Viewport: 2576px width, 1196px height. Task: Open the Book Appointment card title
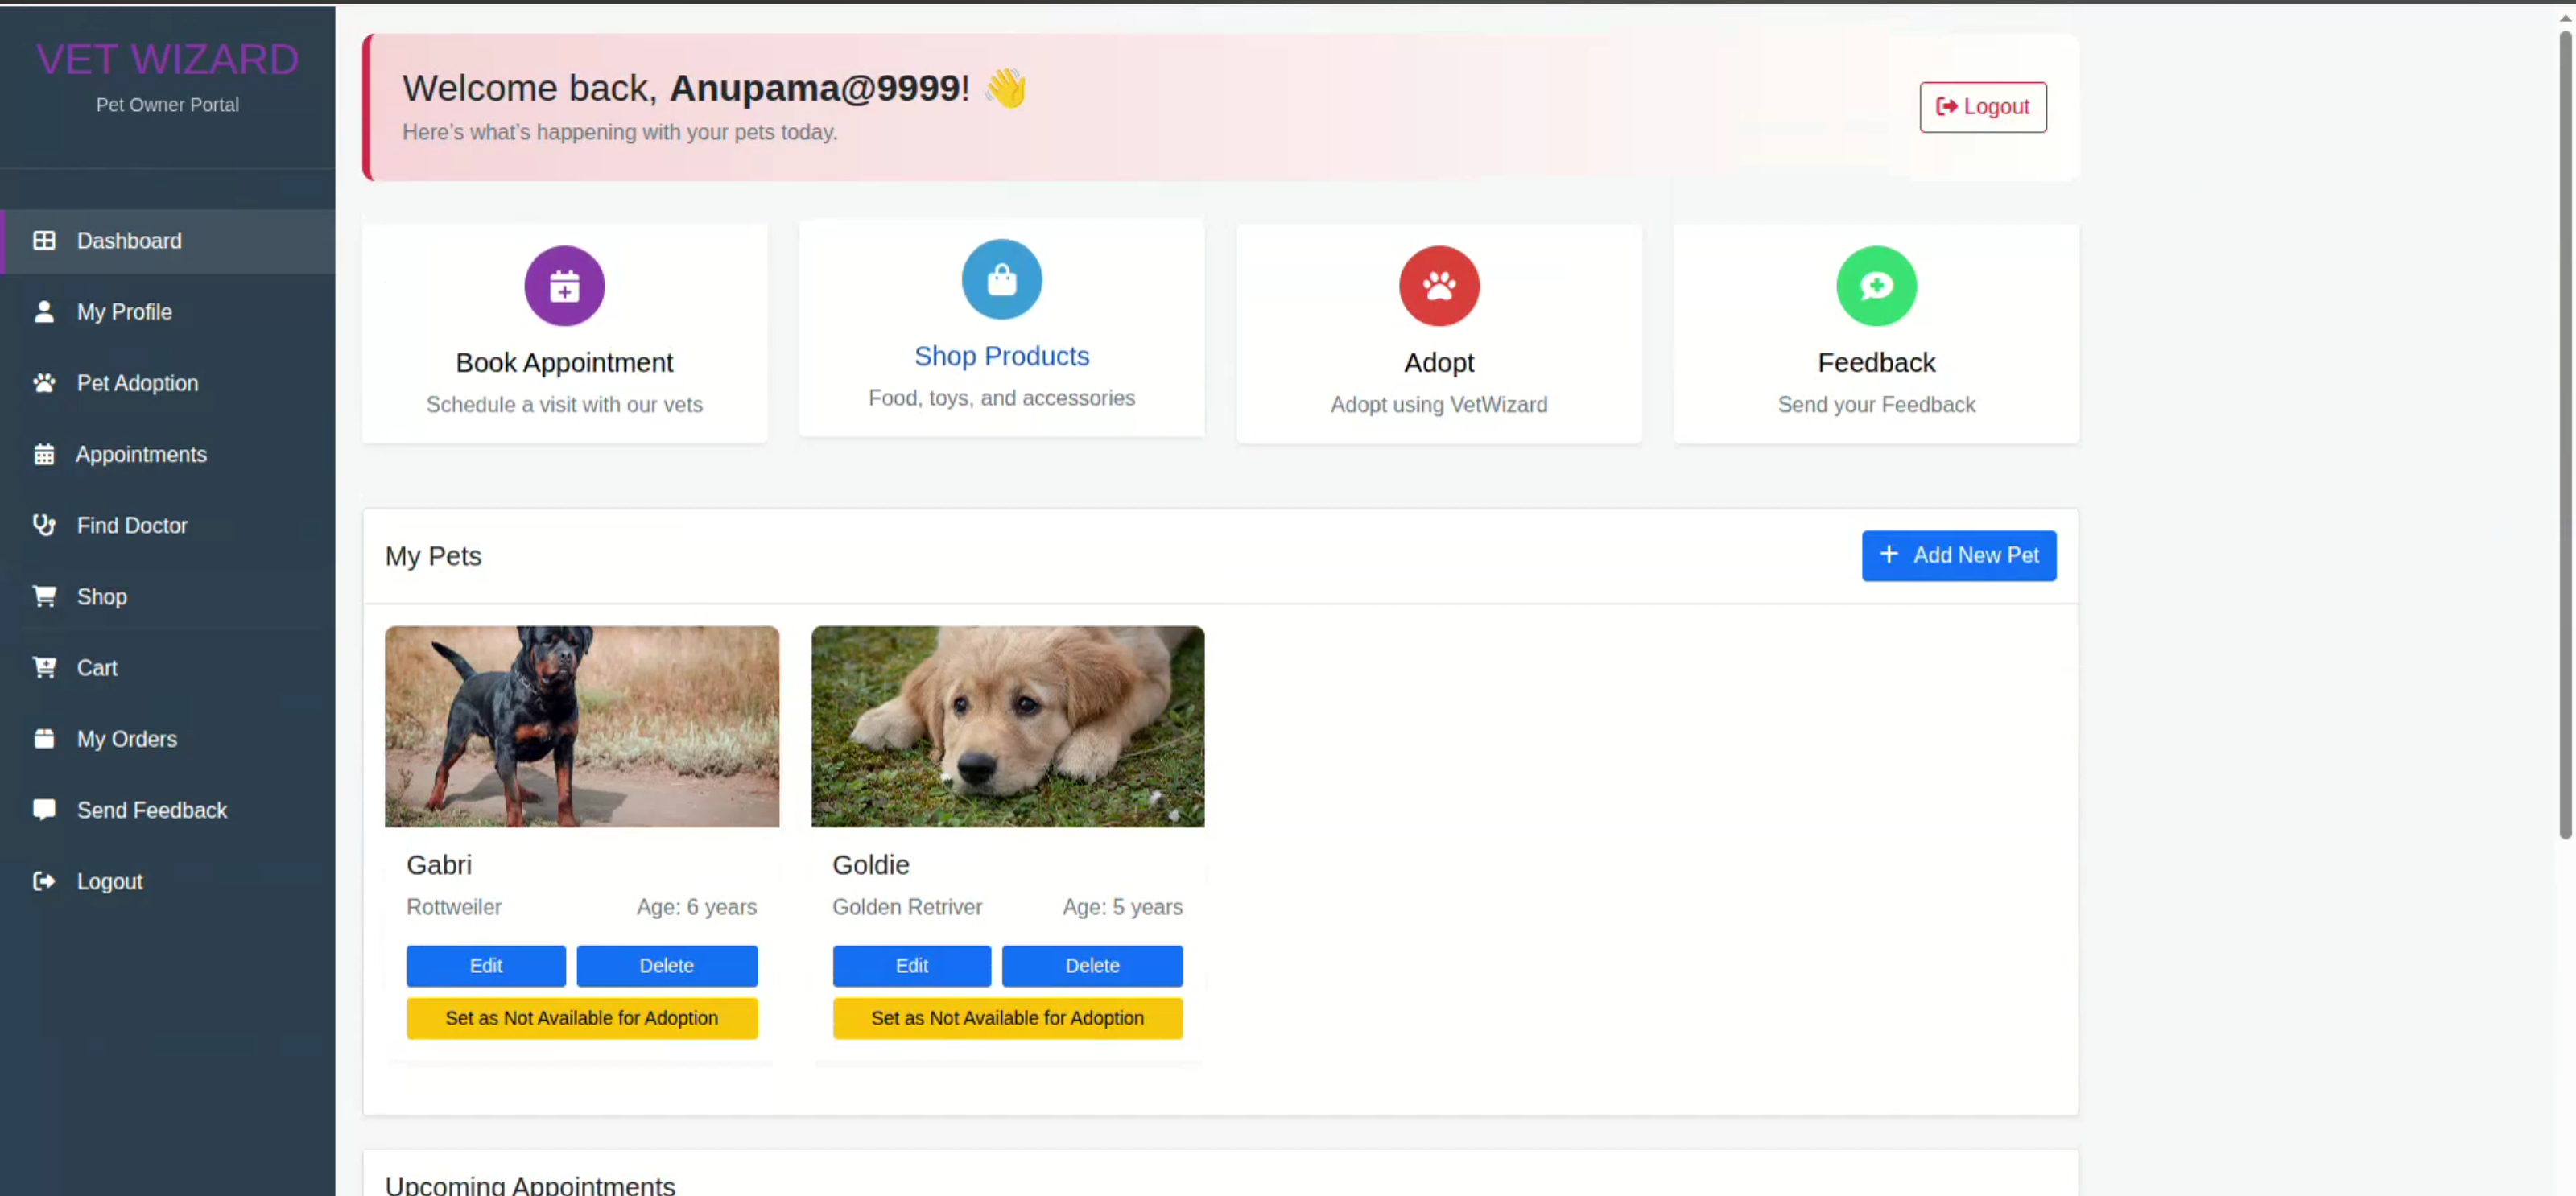coord(564,362)
